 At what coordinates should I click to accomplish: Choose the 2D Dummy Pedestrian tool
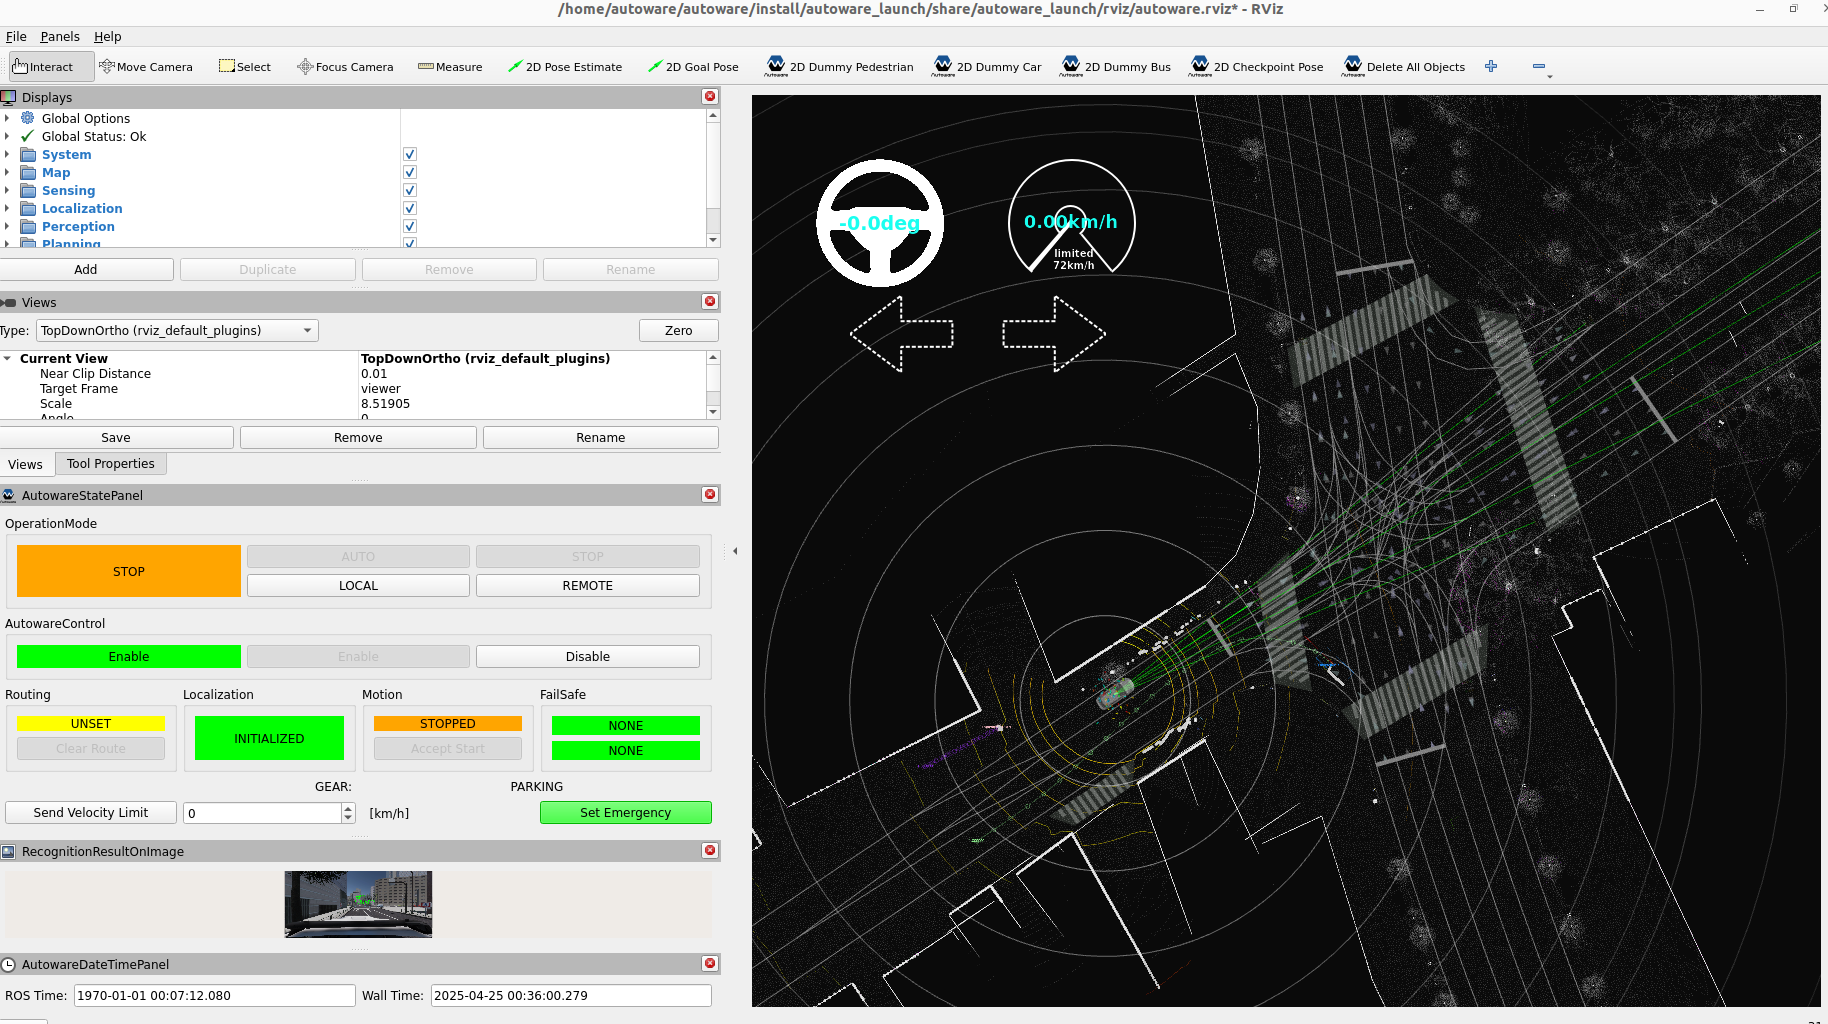[840, 67]
